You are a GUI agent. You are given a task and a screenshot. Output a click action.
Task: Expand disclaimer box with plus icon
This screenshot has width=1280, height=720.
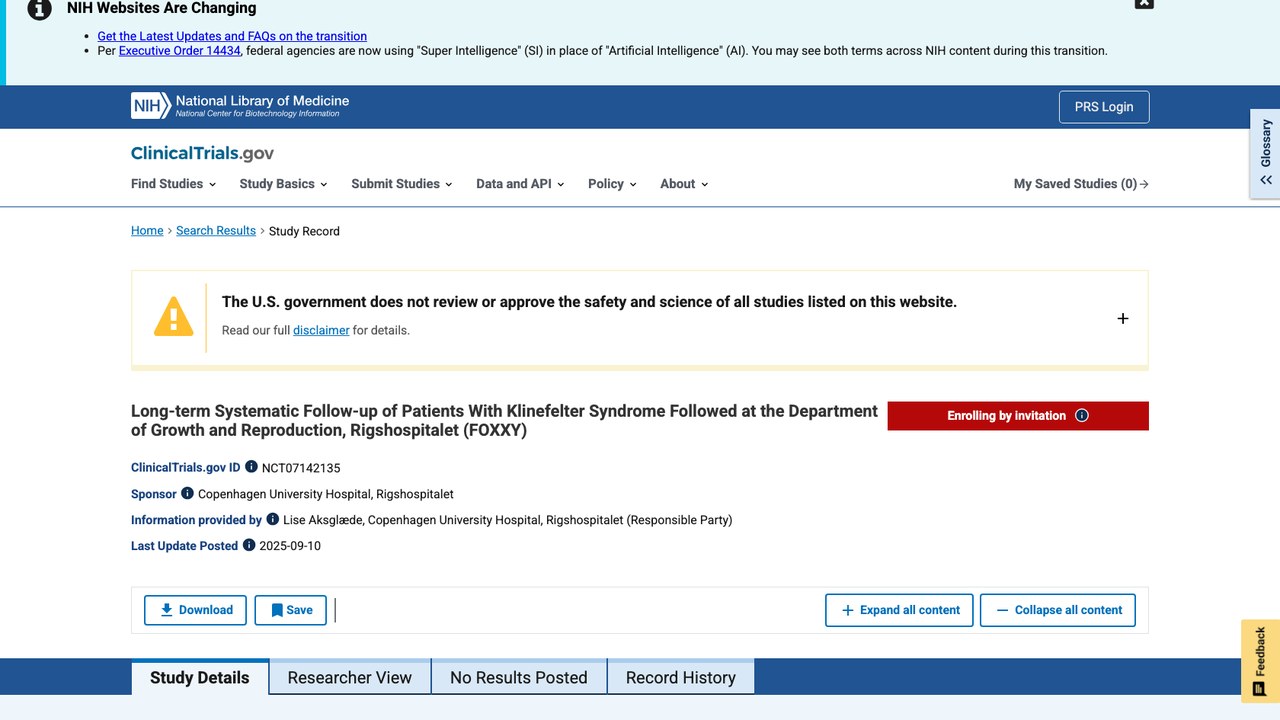pyautogui.click(x=1122, y=318)
